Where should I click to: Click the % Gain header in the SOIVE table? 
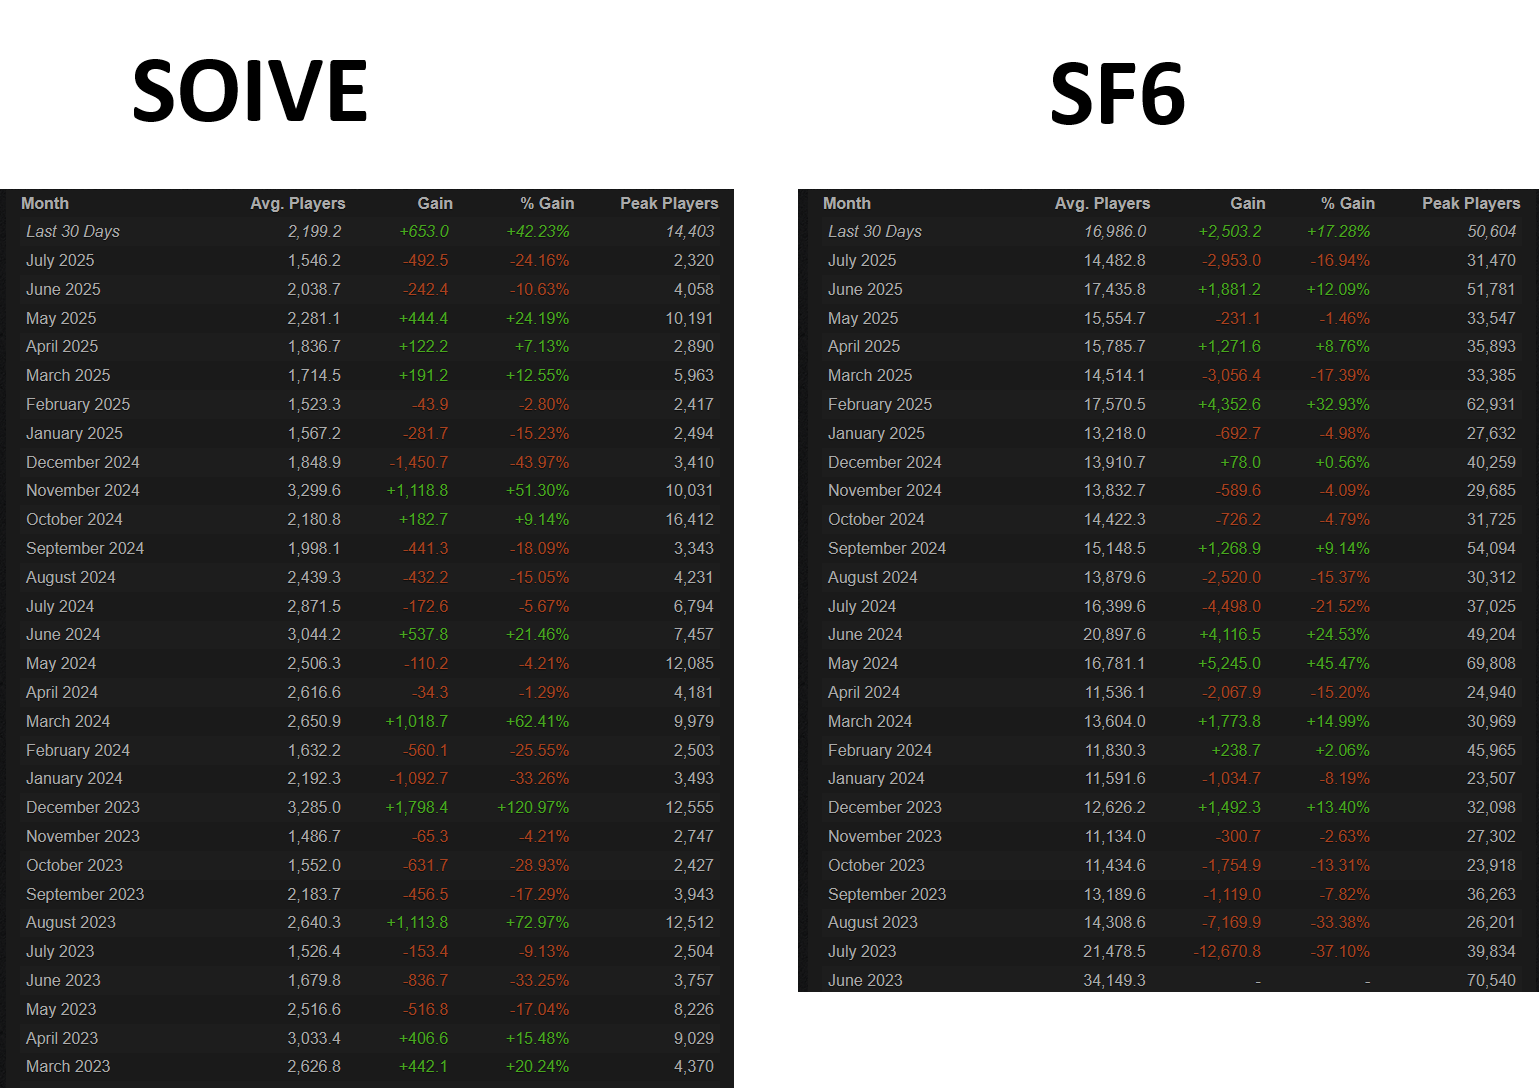[x=547, y=203]
